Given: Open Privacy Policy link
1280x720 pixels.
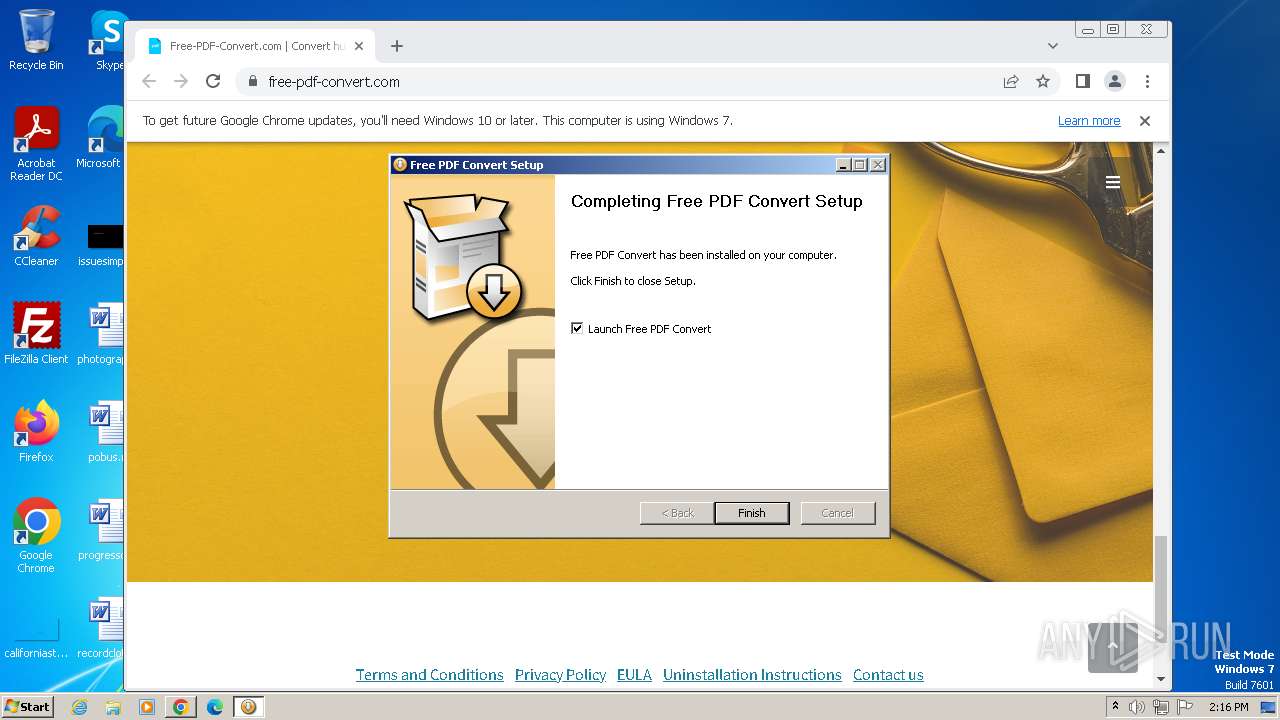Looking at the screenshot, I should 560,675.
